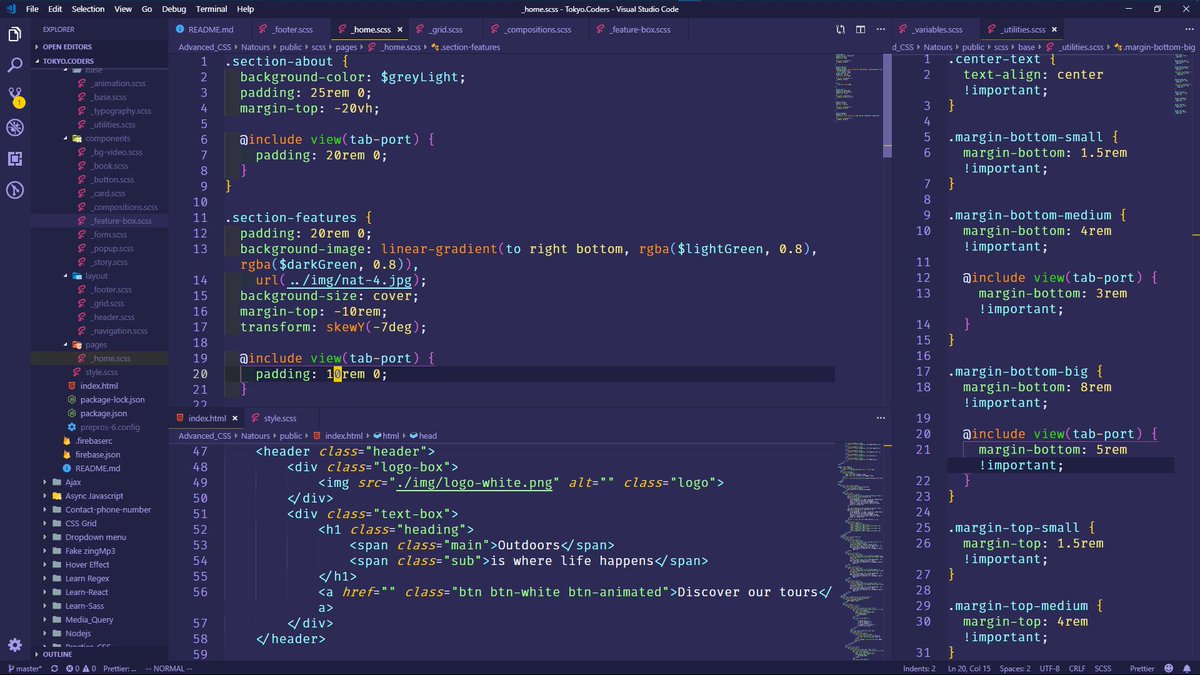Open the GitLens icon in activity bar

tap(15, 190)
